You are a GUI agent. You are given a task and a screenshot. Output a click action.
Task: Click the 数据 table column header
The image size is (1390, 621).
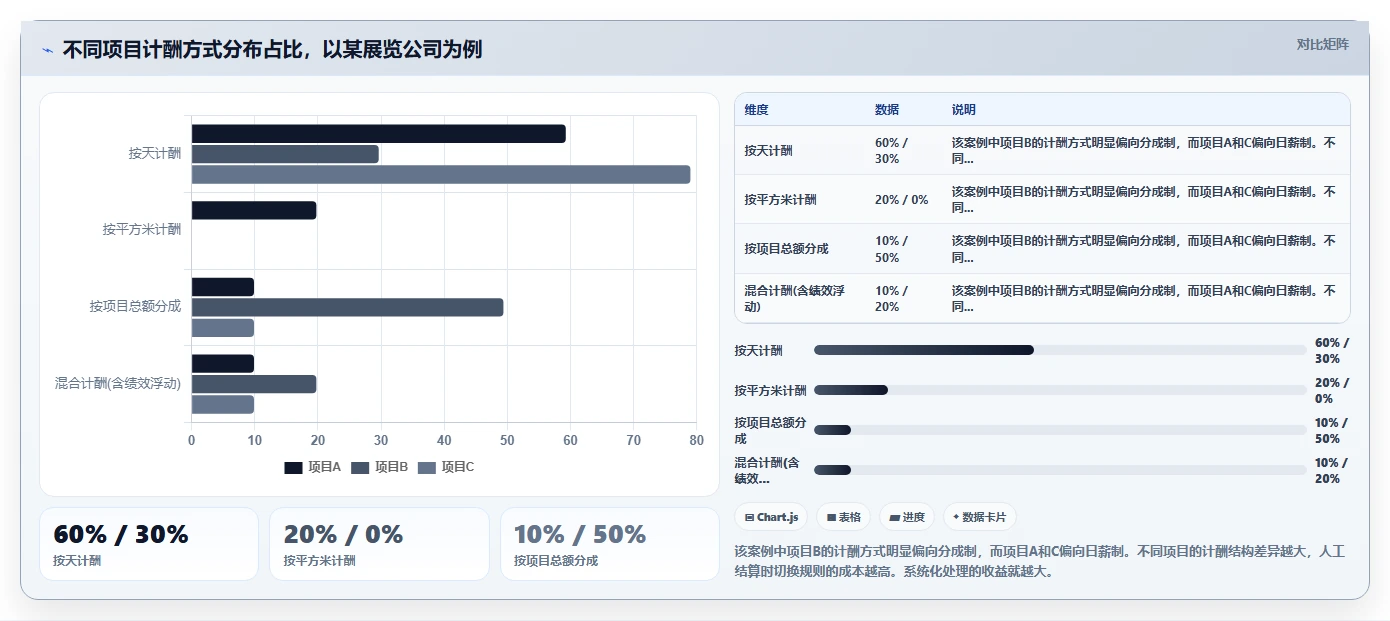coord(887,110)
